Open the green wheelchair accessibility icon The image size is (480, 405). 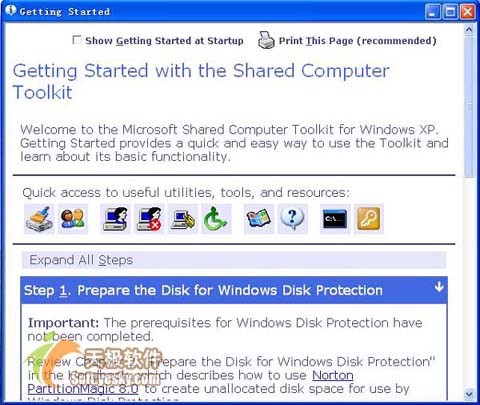pos(216,219)
